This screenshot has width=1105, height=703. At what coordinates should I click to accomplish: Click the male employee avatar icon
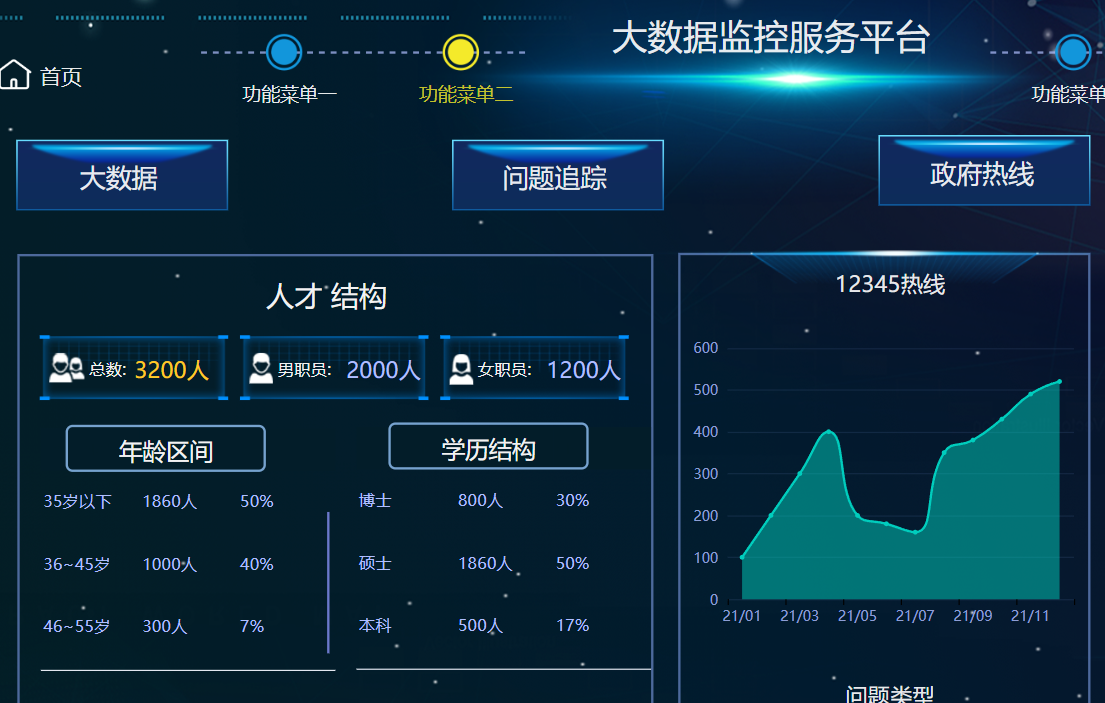[261, 368]
